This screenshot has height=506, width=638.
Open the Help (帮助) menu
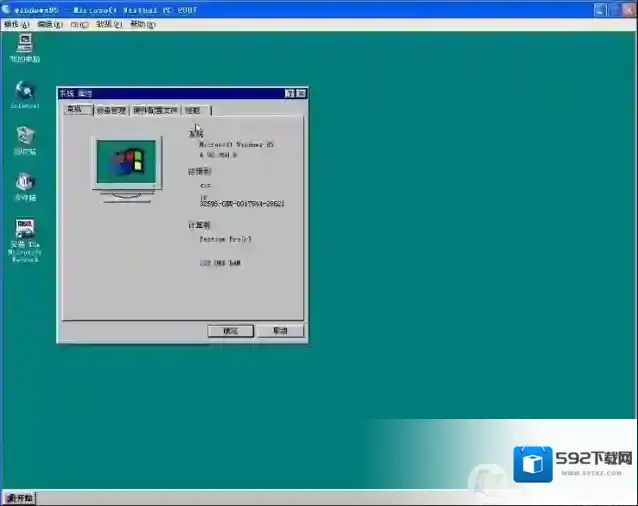[x=139, y=24]
